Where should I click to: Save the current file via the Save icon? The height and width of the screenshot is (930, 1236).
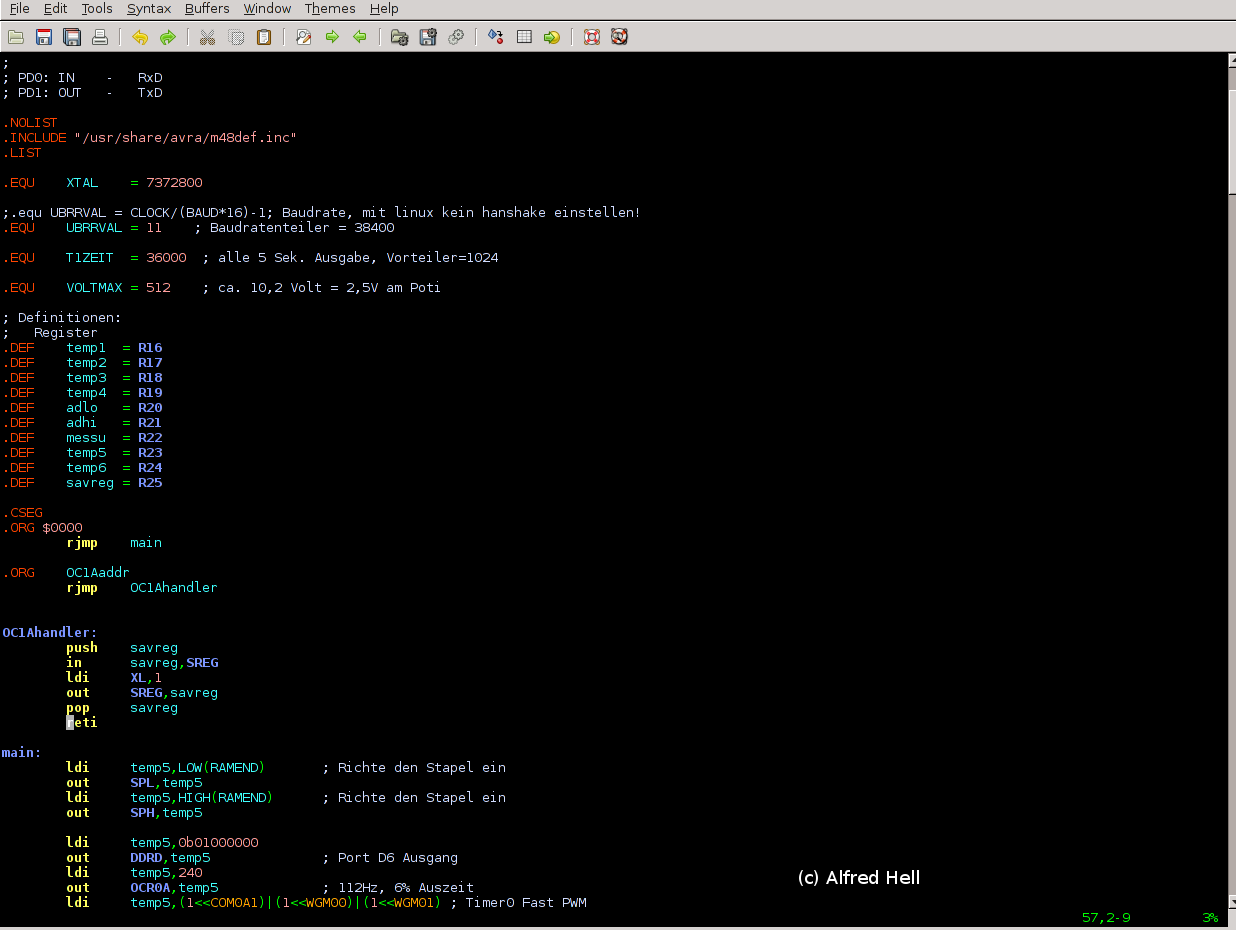(43, 37)
